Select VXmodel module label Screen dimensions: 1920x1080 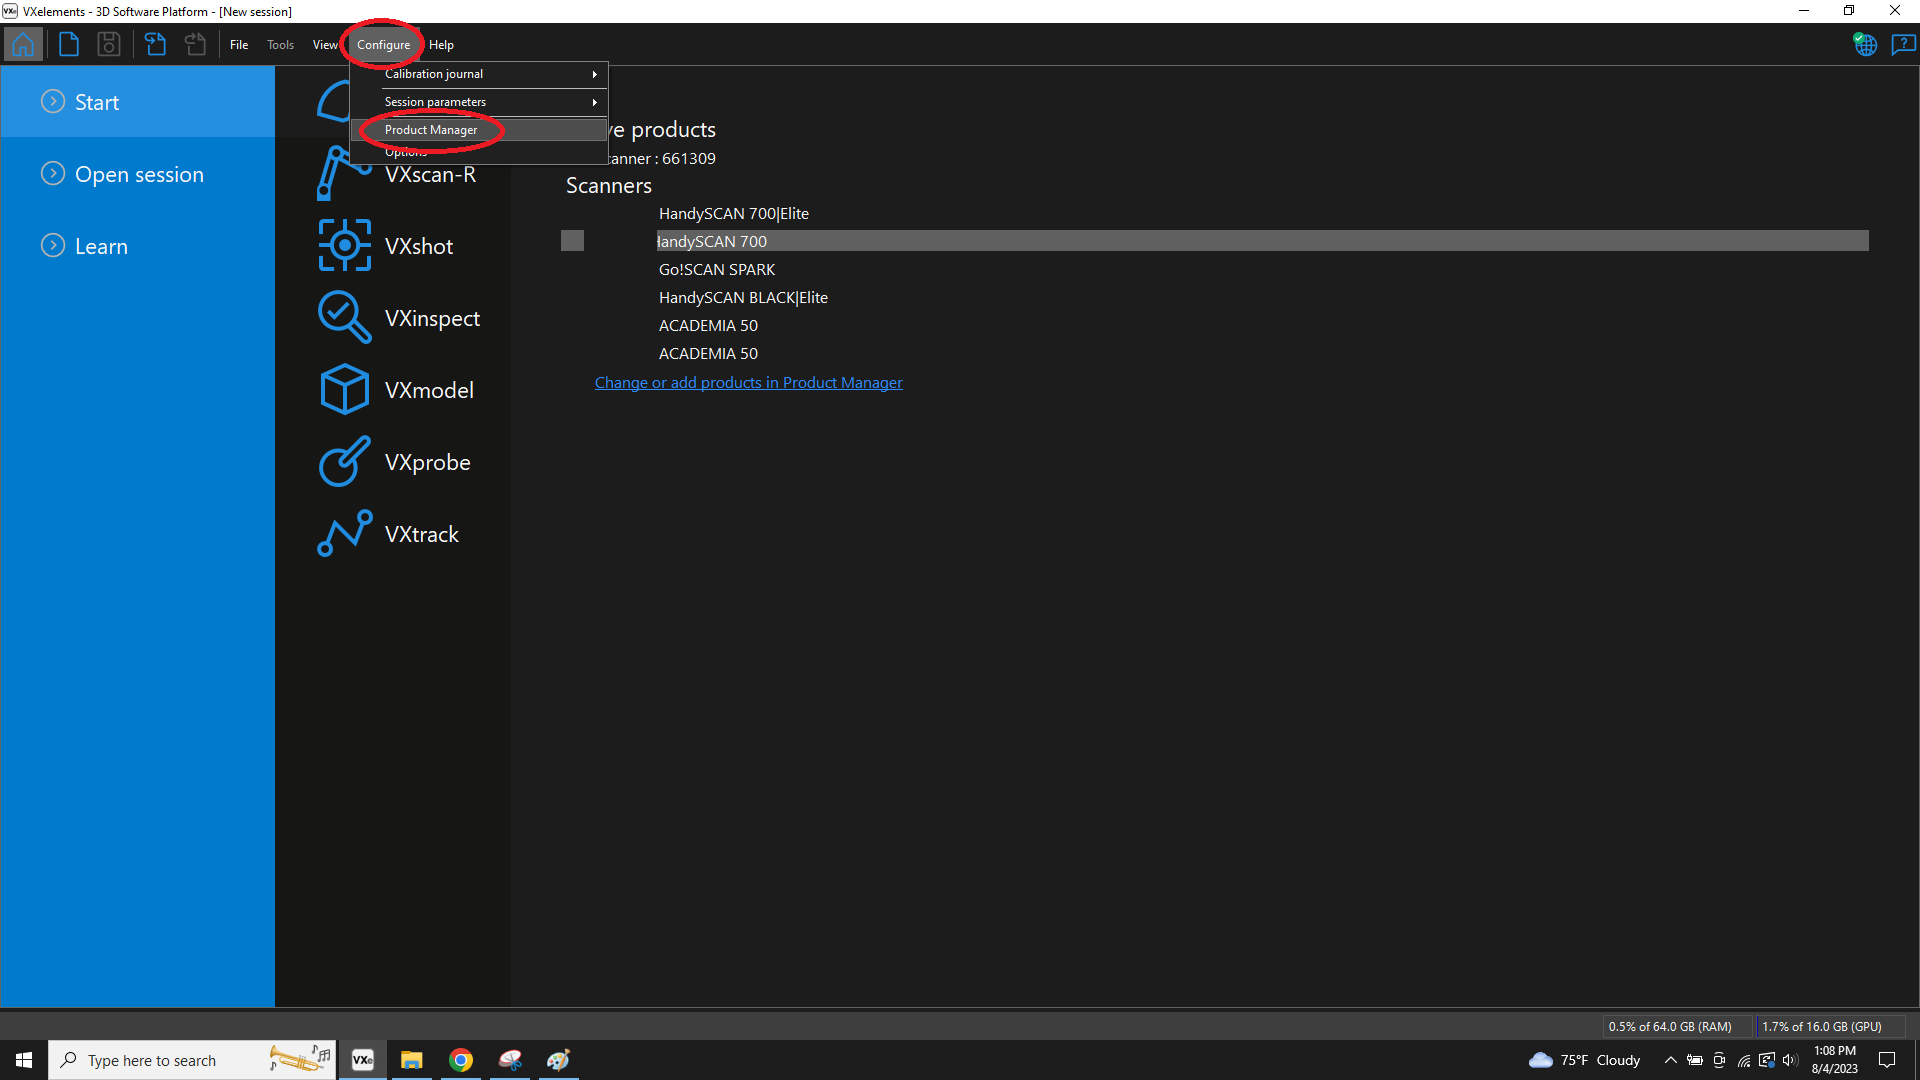click(429, 390)
